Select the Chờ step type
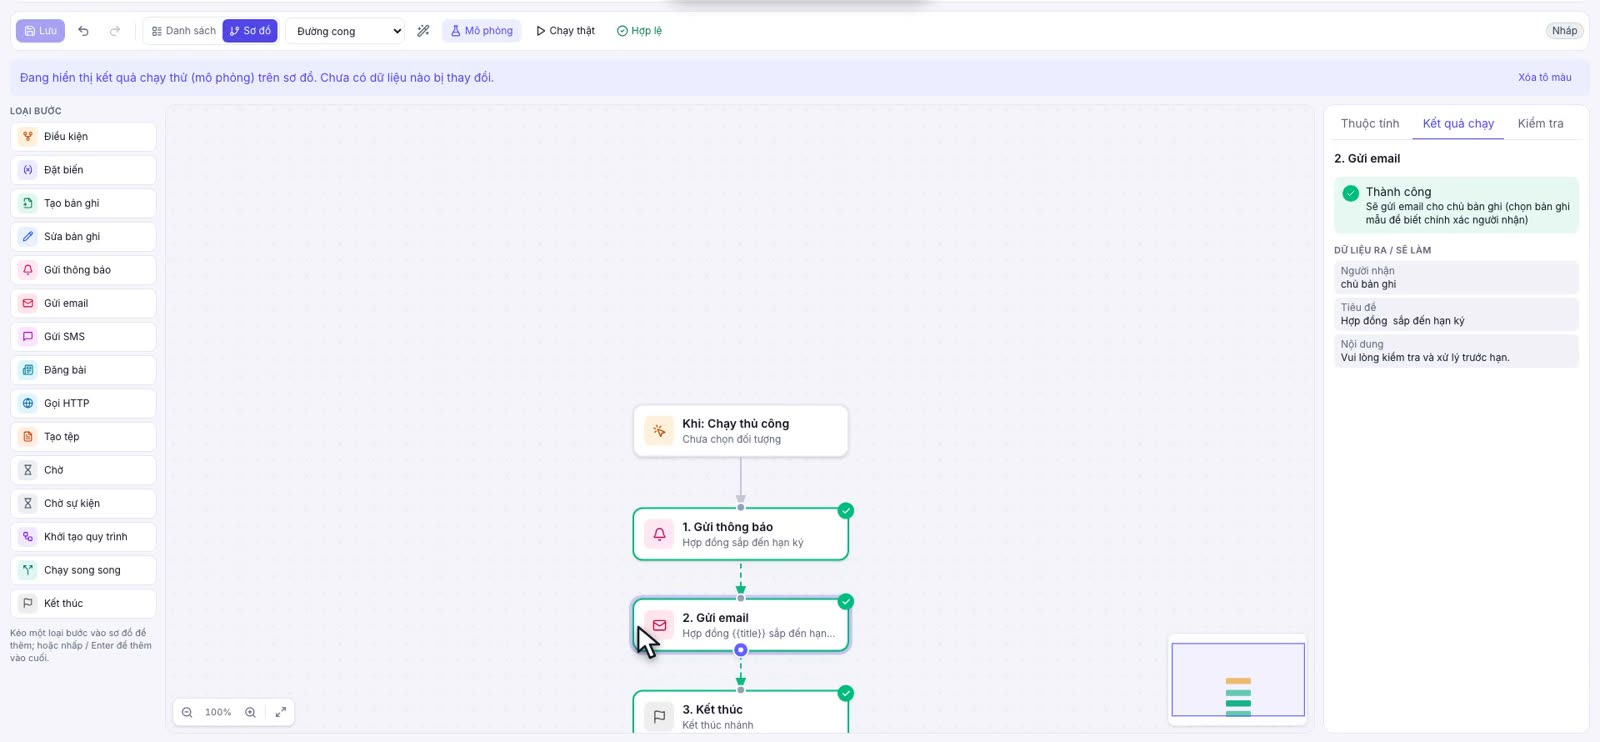The height and width of the screenshot is (742, 1600). (x=83, y=470)
